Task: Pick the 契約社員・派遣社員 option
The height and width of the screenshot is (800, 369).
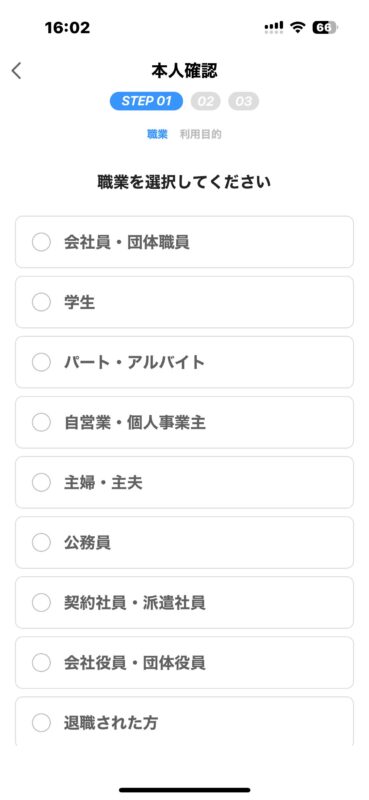Action: tap(184, 603)
